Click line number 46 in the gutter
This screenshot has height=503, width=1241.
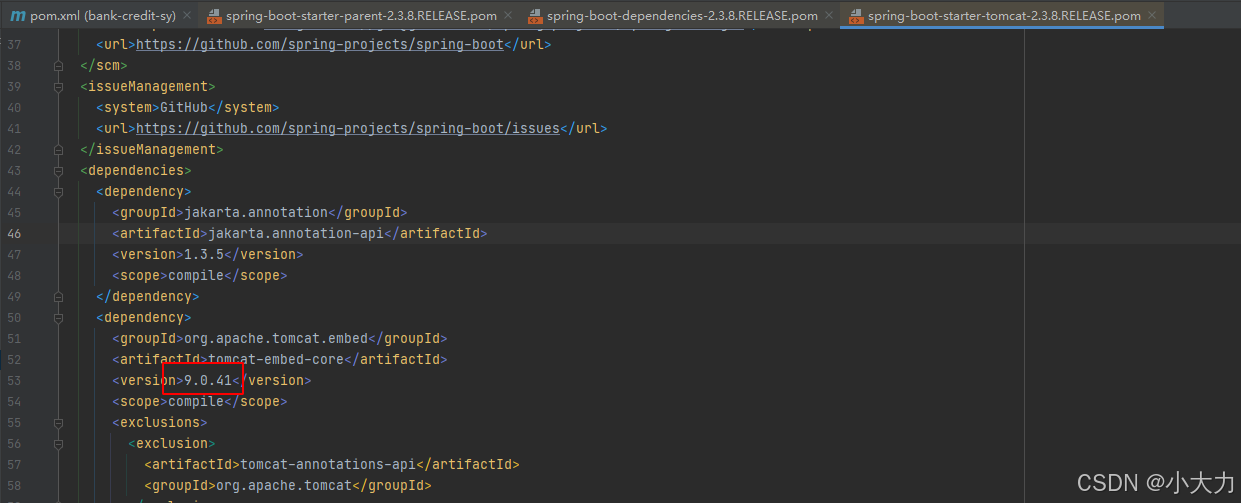point(14,233)
